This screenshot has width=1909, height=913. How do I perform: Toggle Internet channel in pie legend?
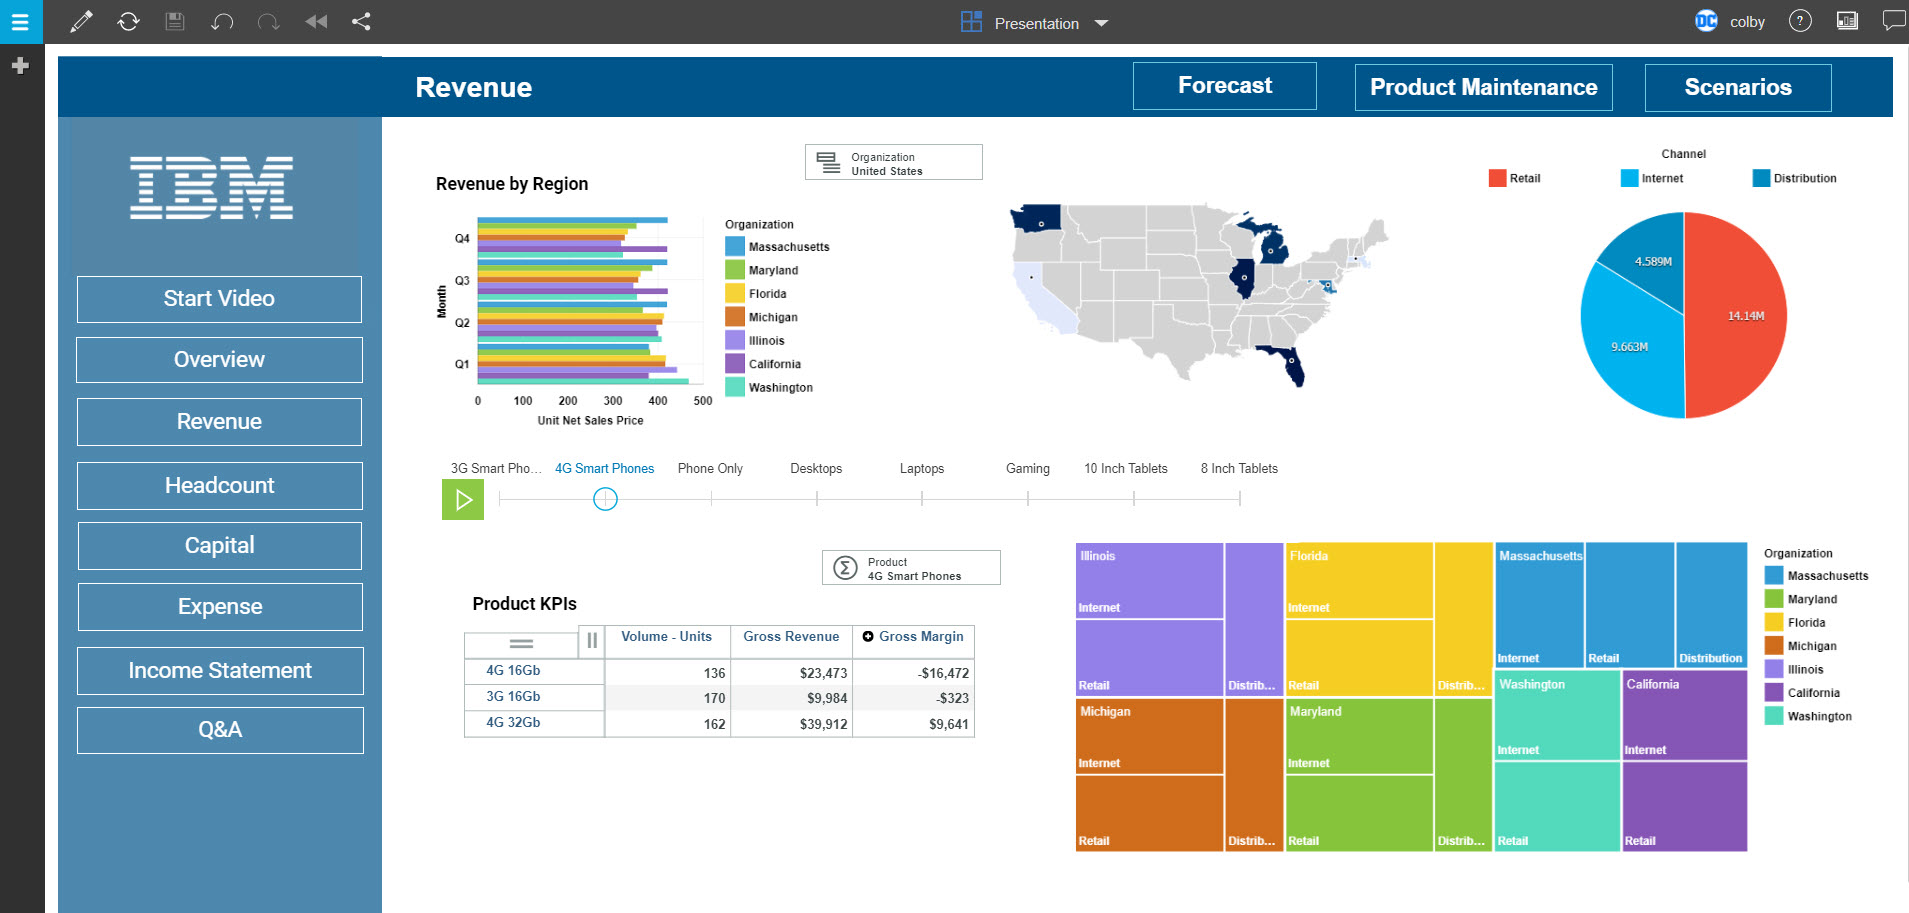pyautogui.click(x=1651, y=178)
